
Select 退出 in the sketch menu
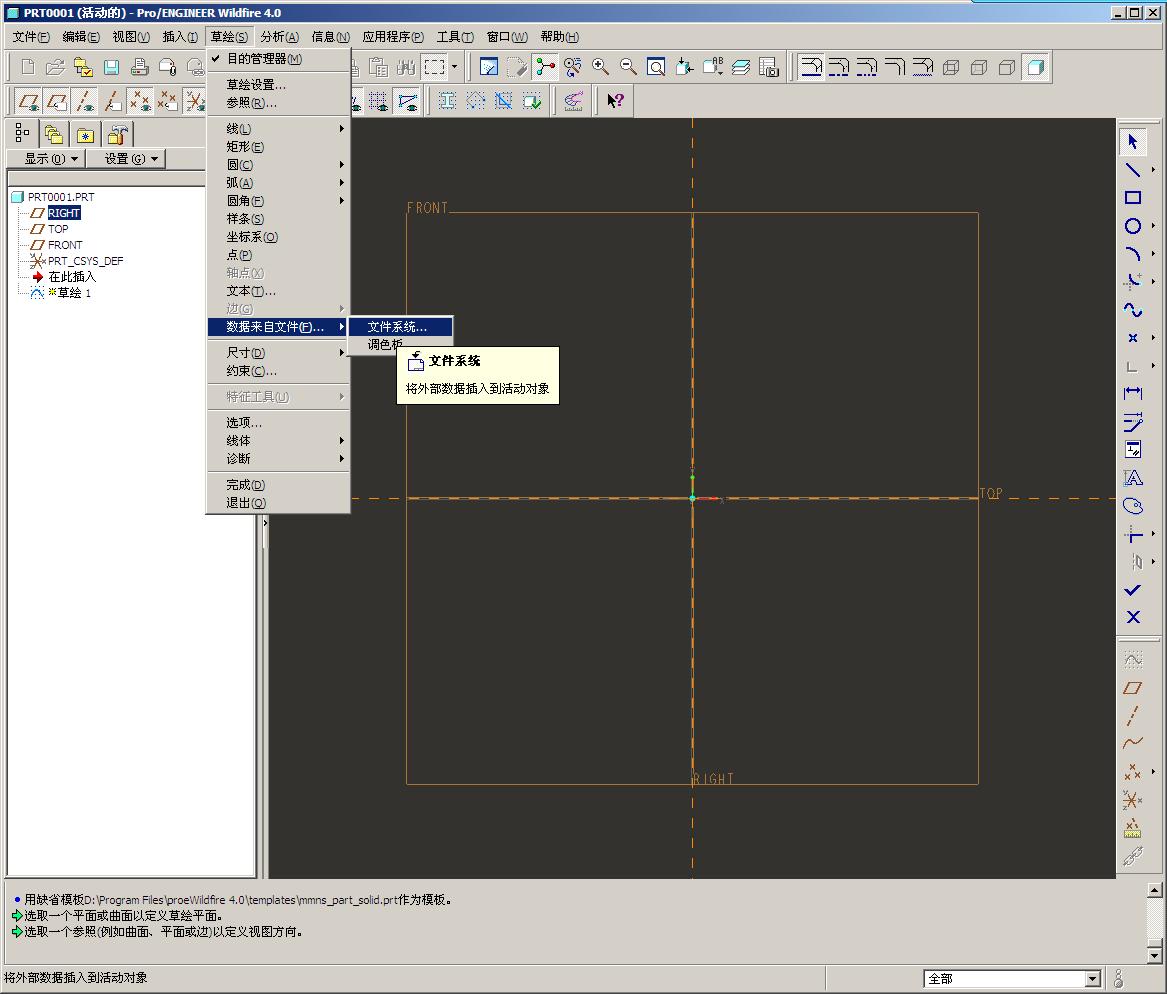278,503
